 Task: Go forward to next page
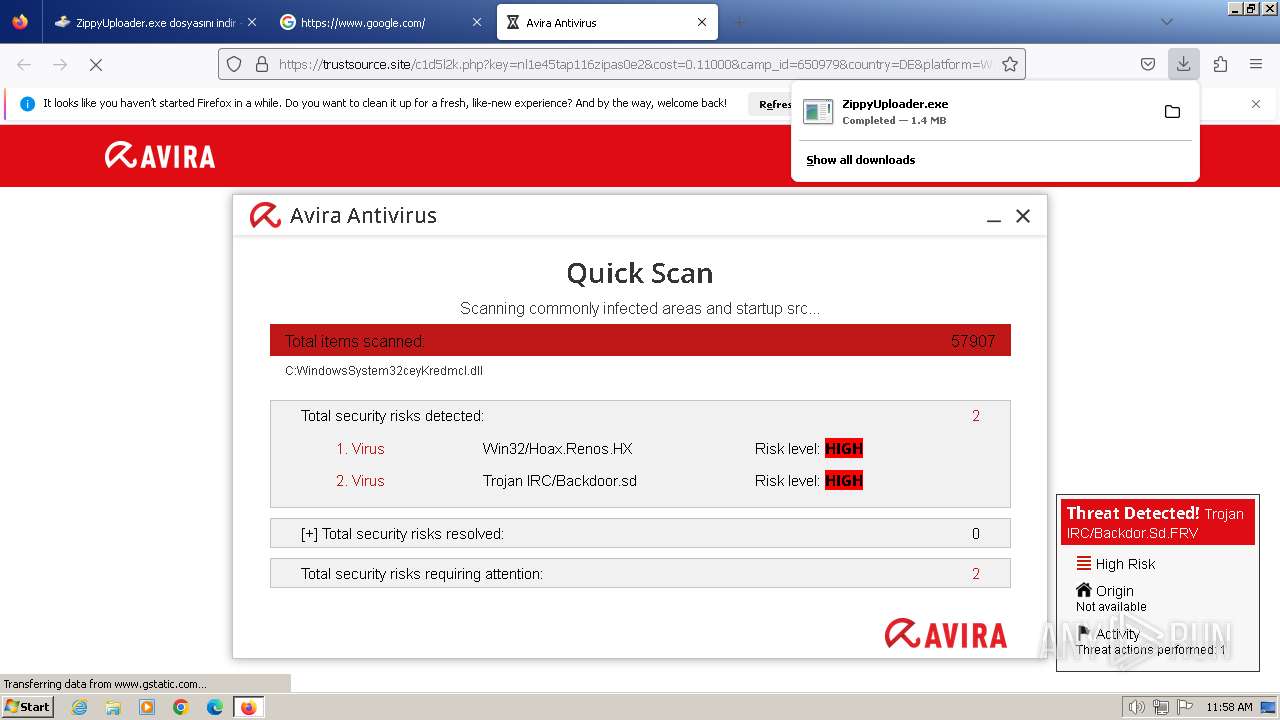click(60, 64)
